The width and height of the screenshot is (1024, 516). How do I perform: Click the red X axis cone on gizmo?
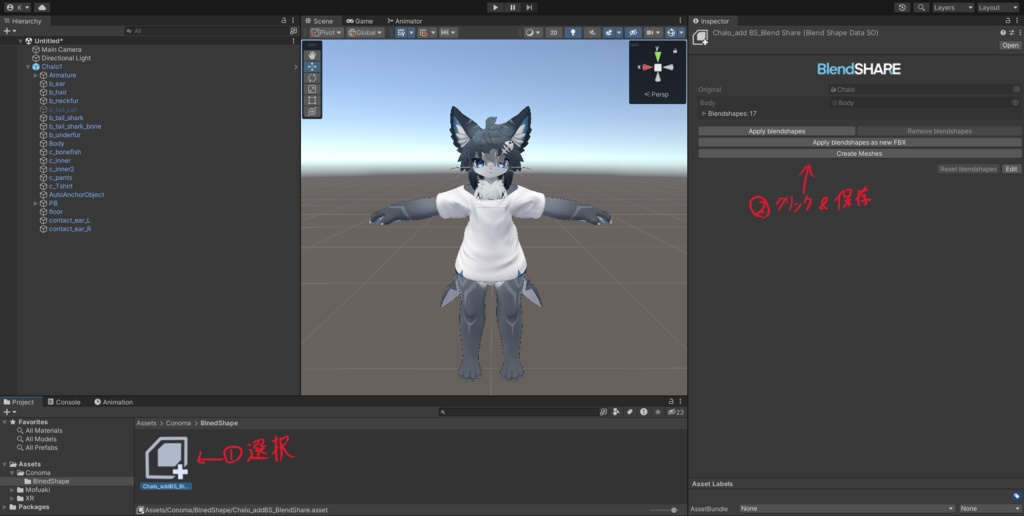point(647,67)
